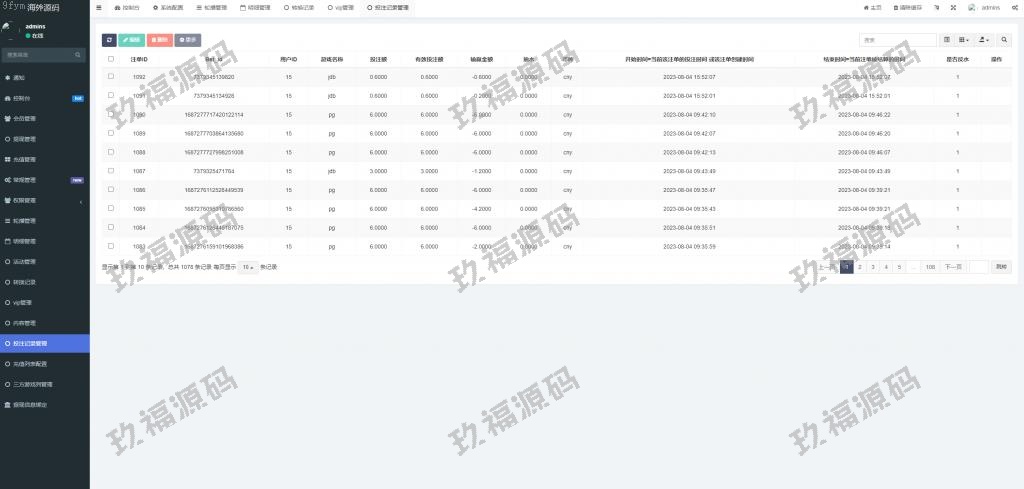Open the settings gears icon at top right

(1015, 7)
